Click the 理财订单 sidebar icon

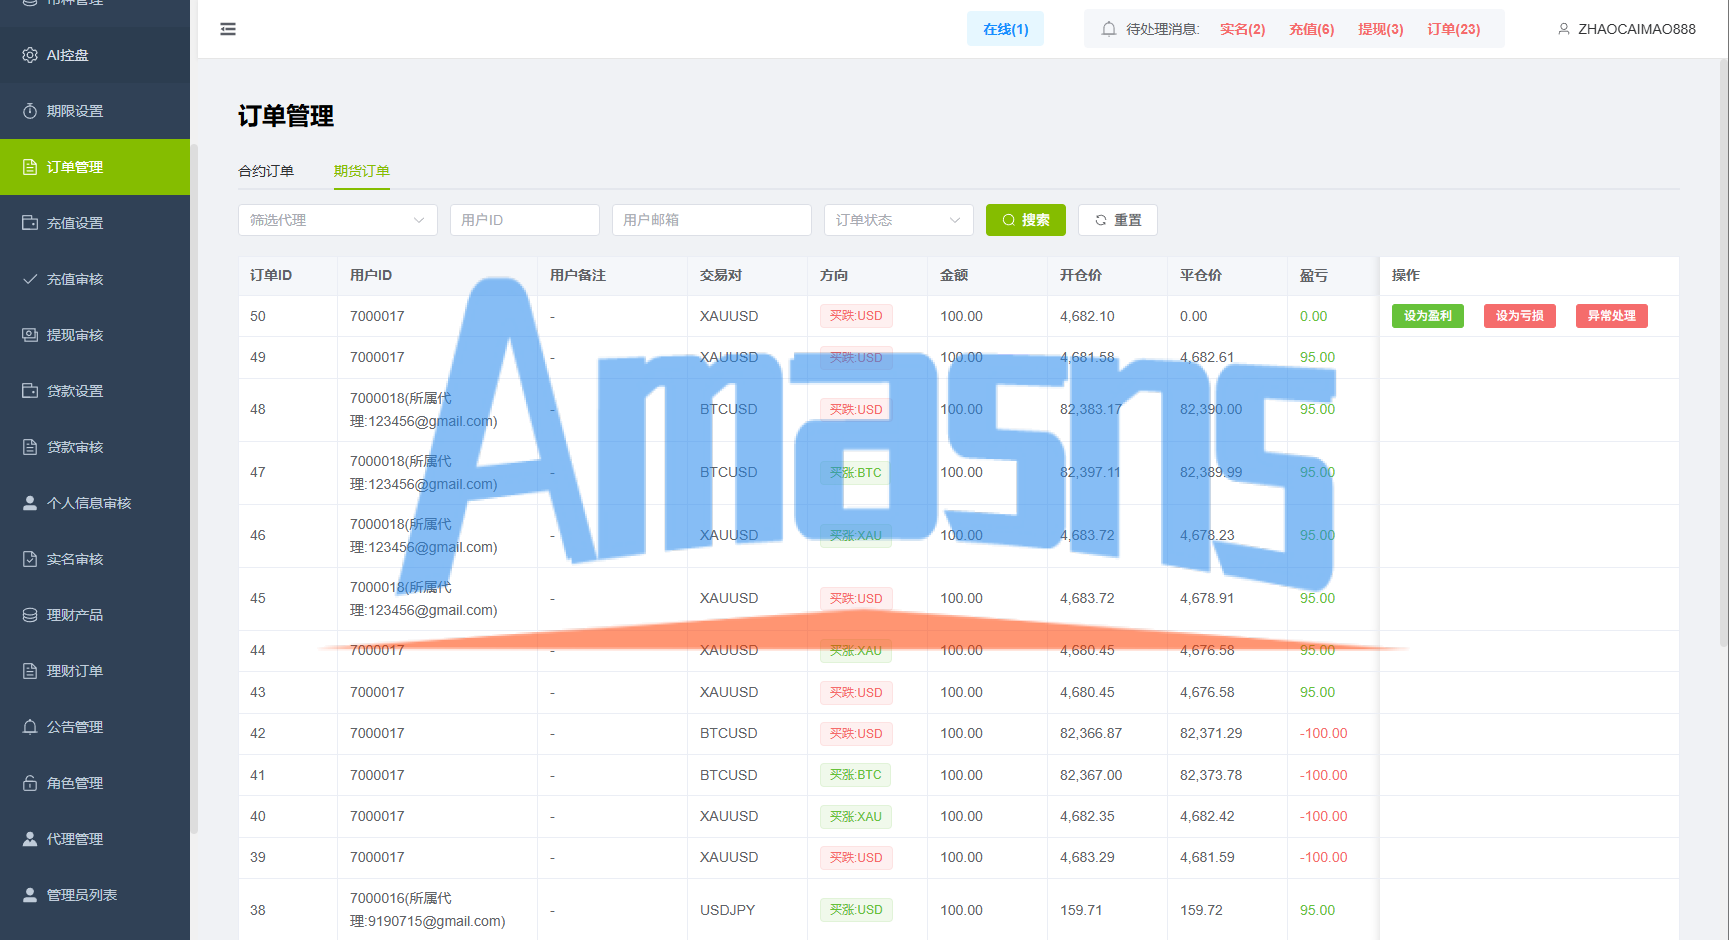click(30, 671)
